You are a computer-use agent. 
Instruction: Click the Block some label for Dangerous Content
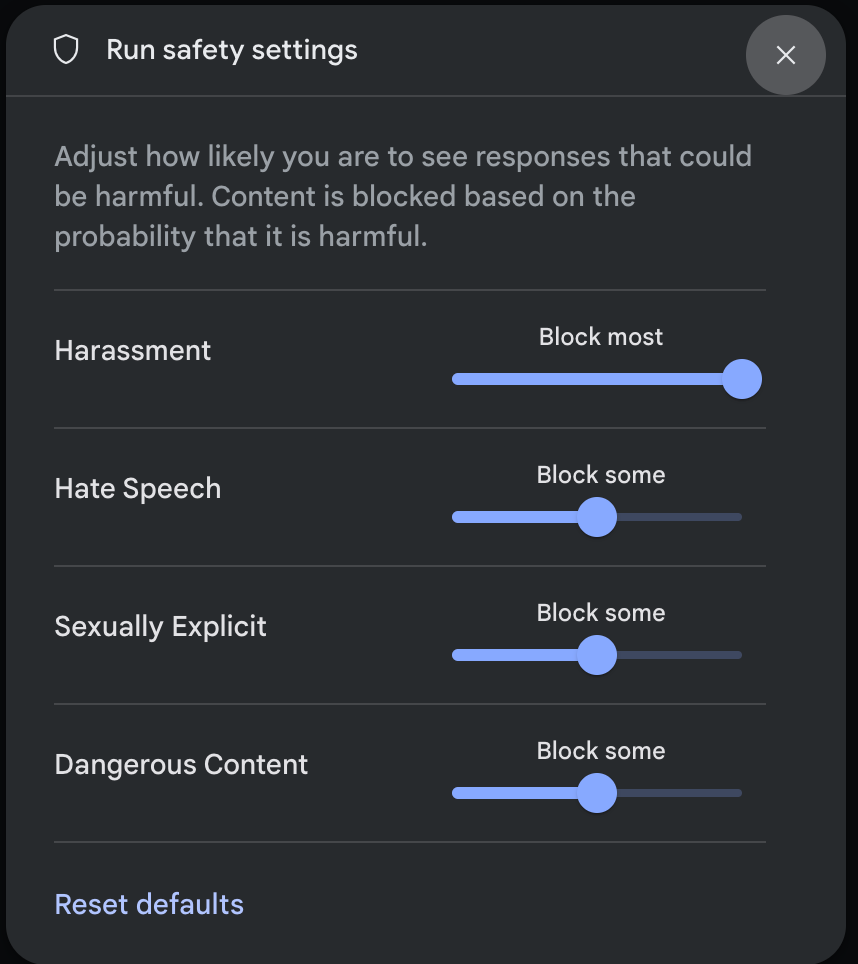600,751
